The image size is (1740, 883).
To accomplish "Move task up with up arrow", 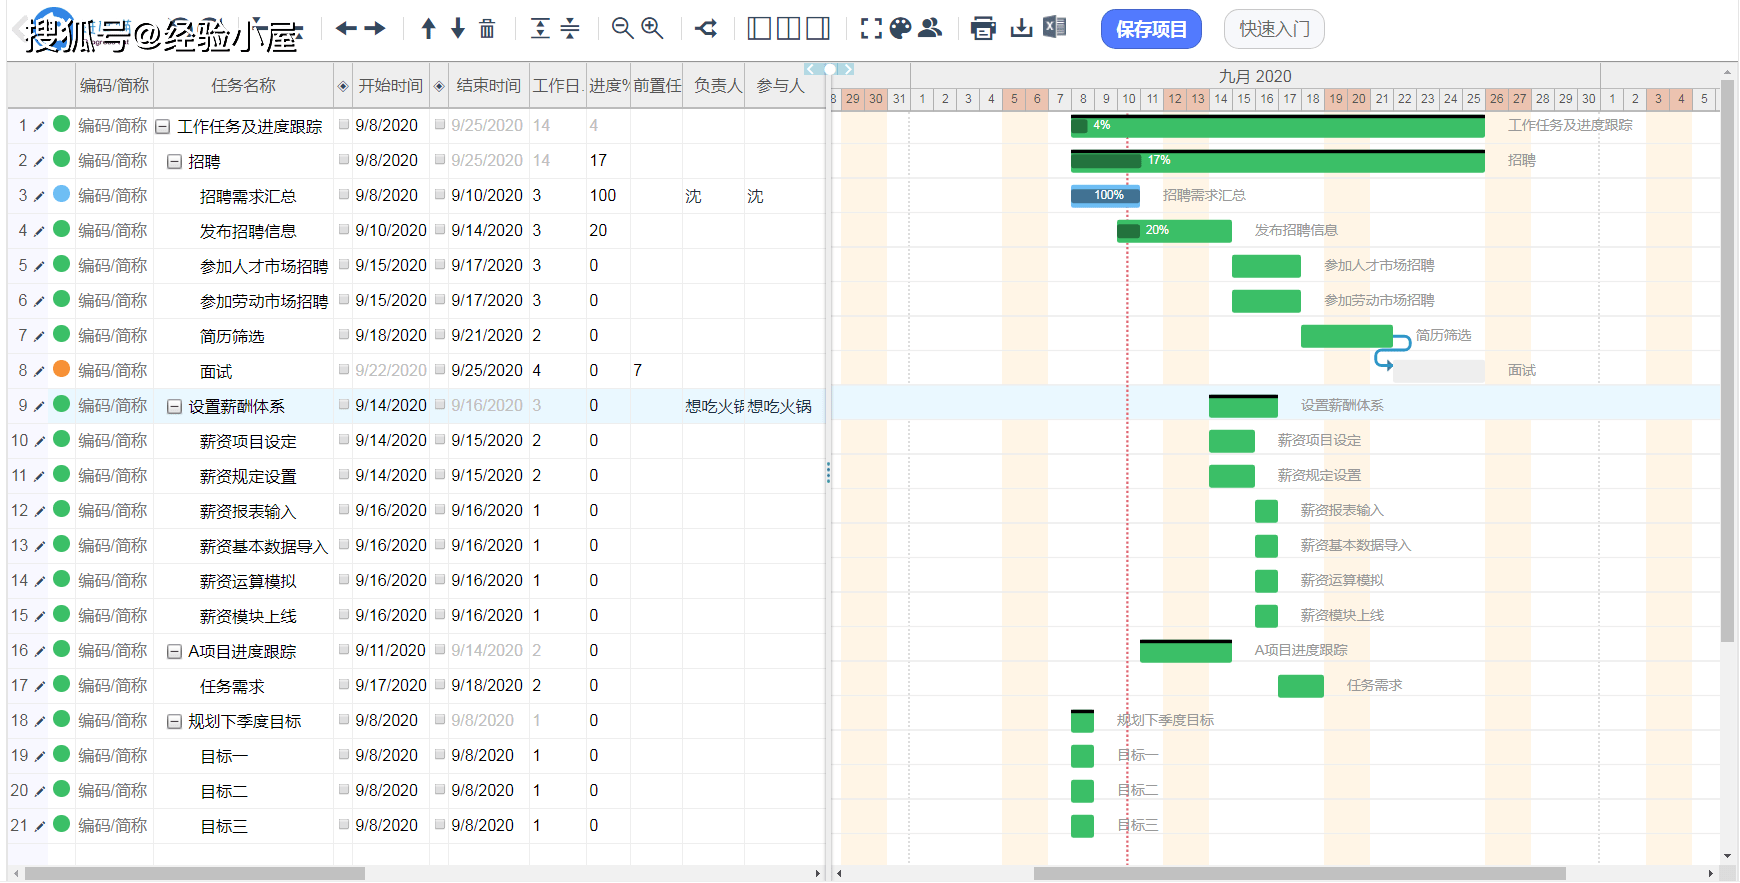I will coord(428,29).
